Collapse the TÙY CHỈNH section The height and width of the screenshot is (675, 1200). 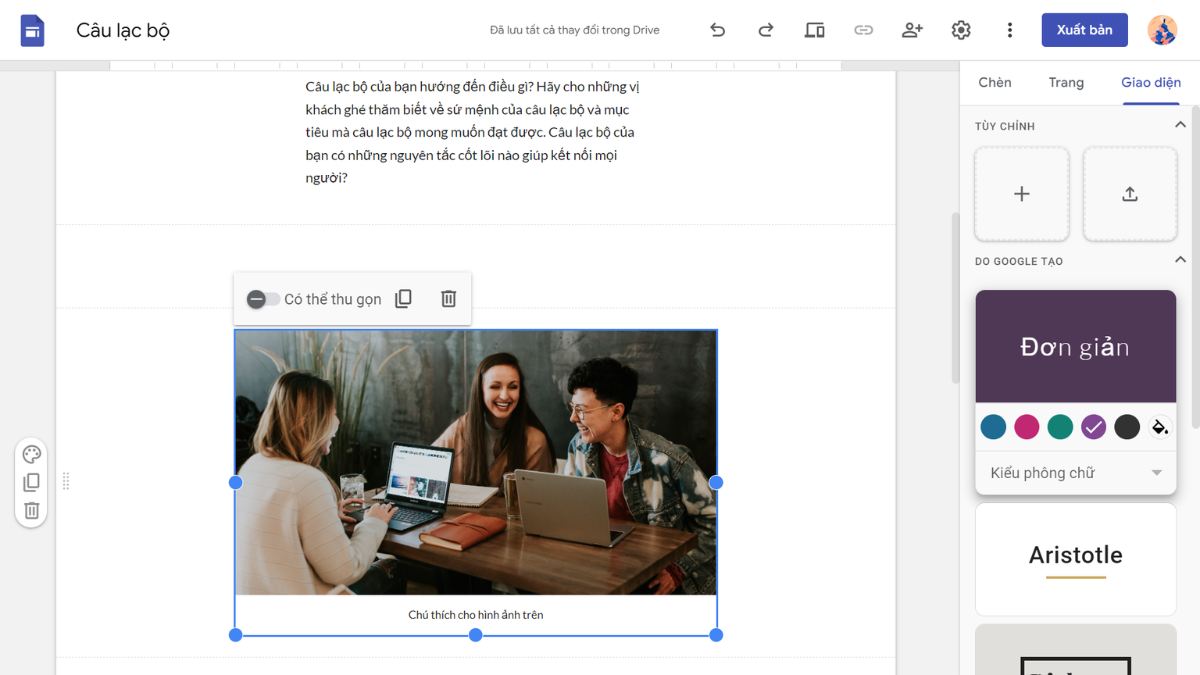click(1180, 125)
